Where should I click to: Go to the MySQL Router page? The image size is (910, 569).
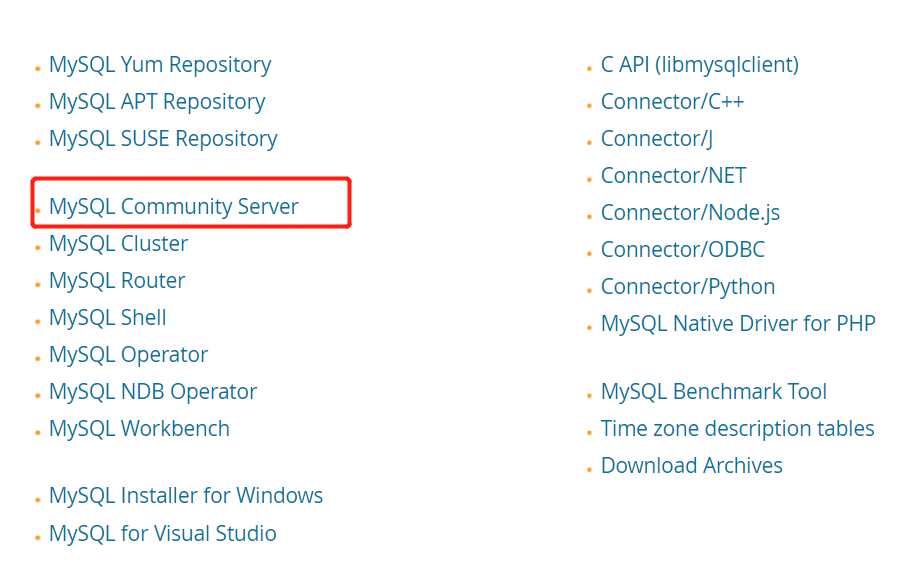(x=117, y=281)
